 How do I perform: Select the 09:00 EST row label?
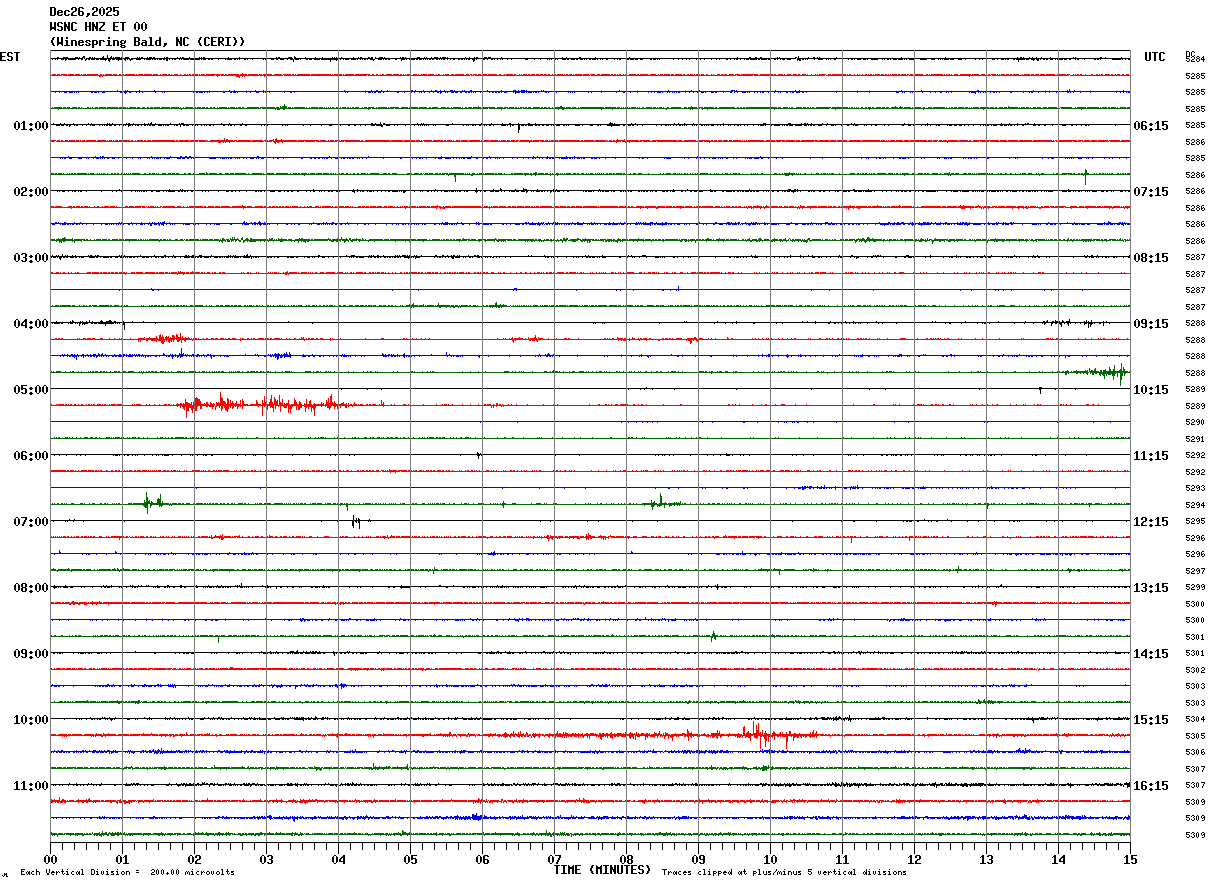coord(31,654)
